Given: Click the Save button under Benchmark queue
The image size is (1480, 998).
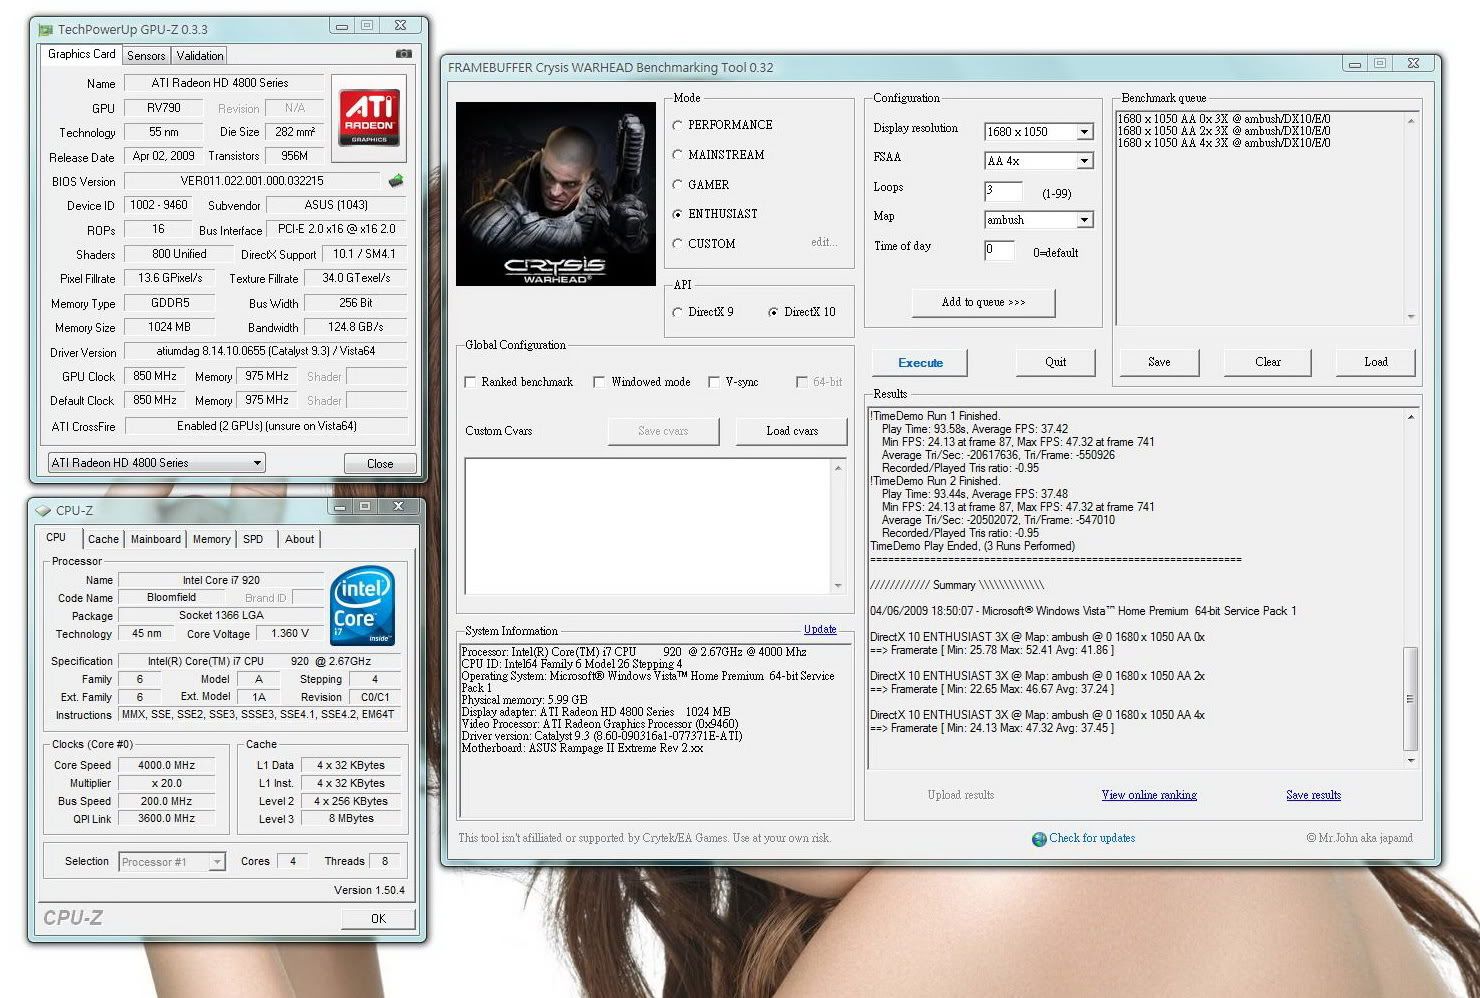Looking at the screenshot, I should coord(1159,362).
